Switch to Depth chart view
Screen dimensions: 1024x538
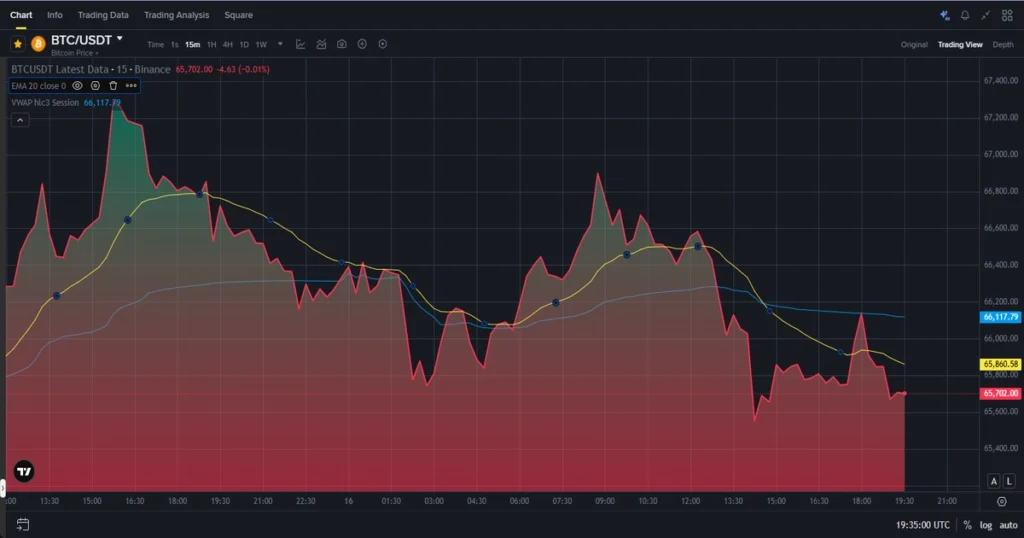[1003, 44]
